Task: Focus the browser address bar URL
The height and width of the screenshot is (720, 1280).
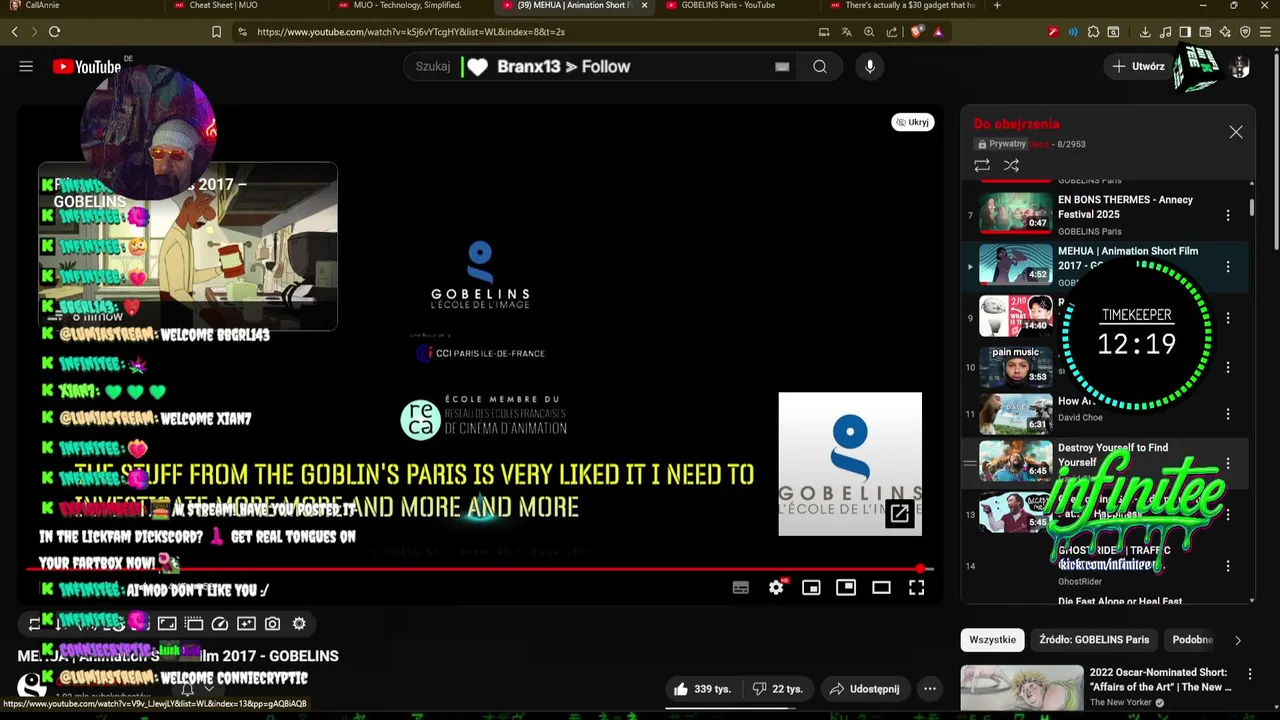Action: (x=410, y=32)
